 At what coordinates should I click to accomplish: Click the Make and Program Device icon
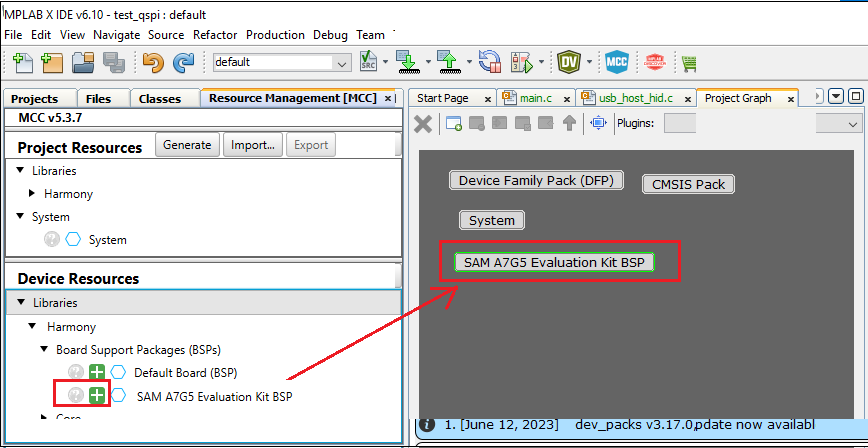[408, 61]
